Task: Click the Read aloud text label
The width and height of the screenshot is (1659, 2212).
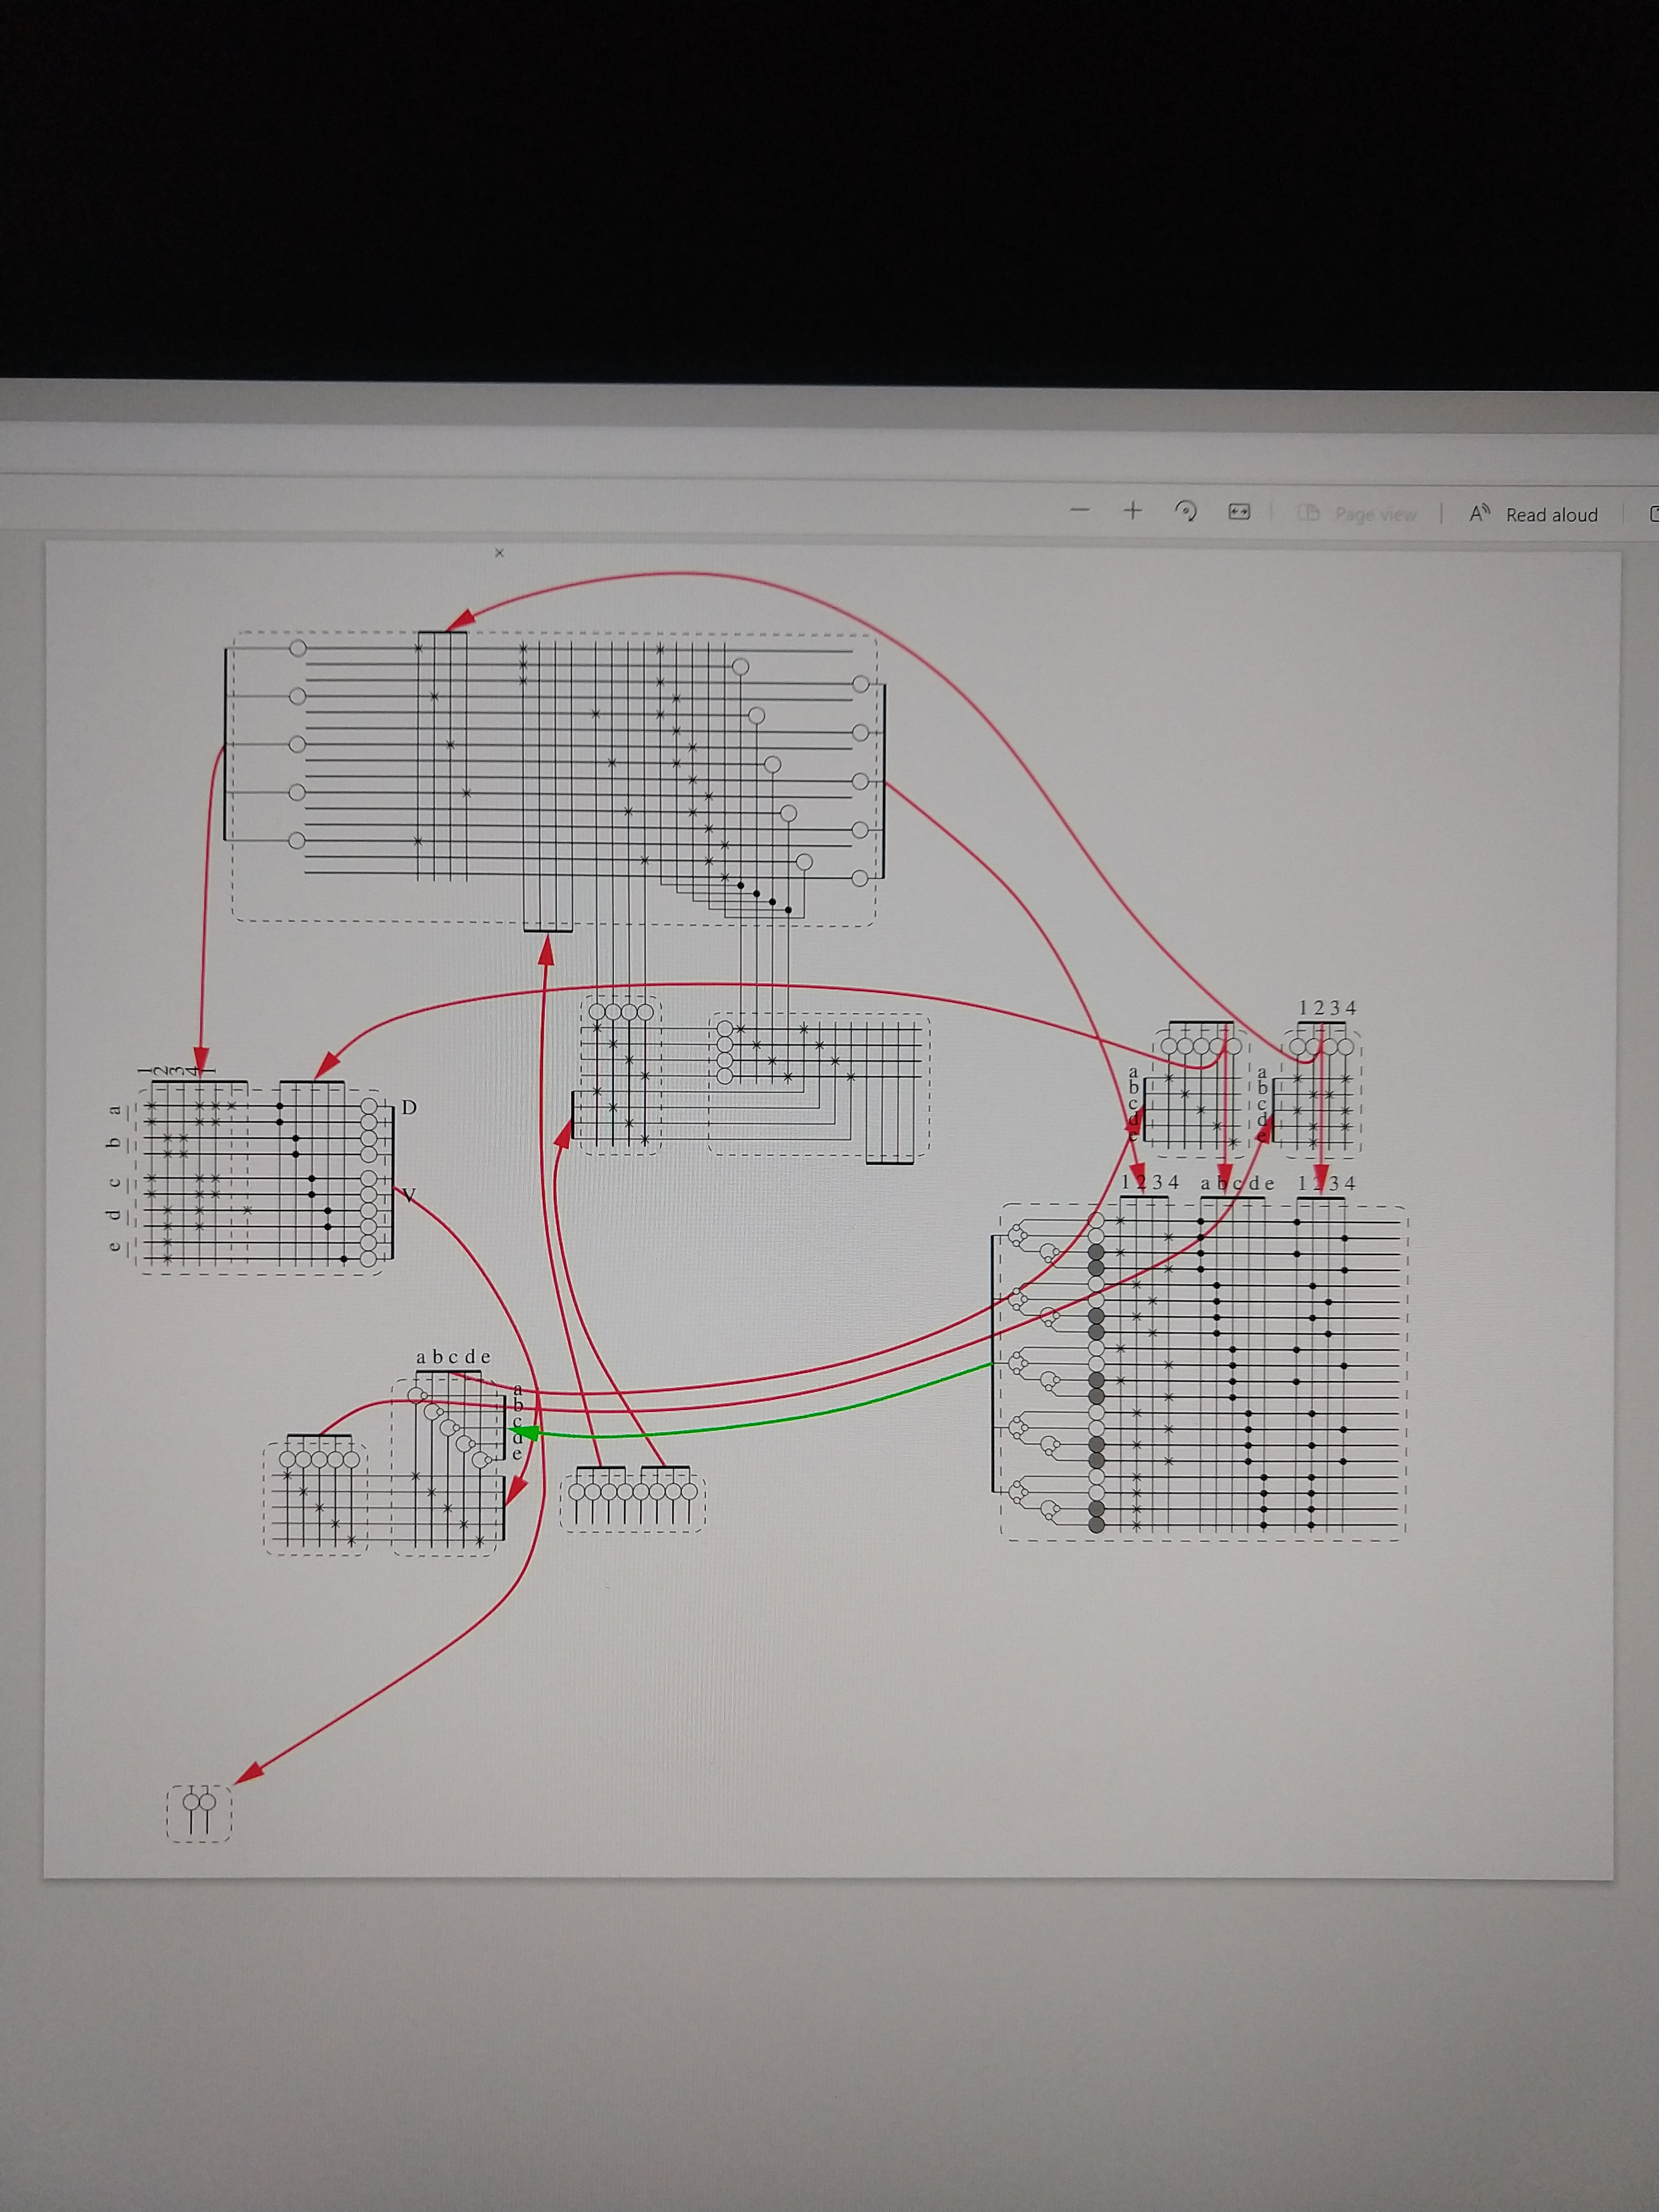Action: (1551, 515)
